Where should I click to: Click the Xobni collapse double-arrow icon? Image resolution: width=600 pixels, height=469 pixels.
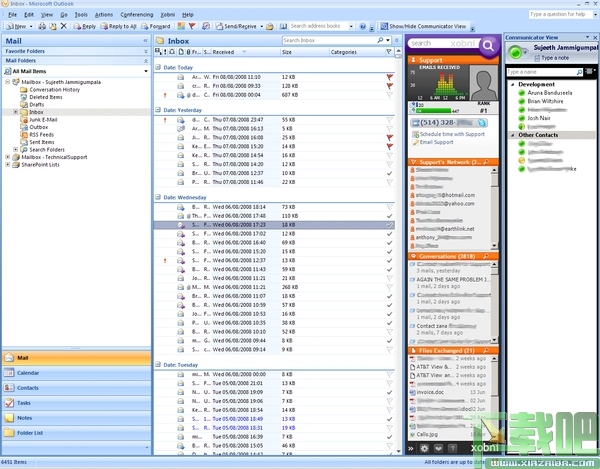(411, 448)
